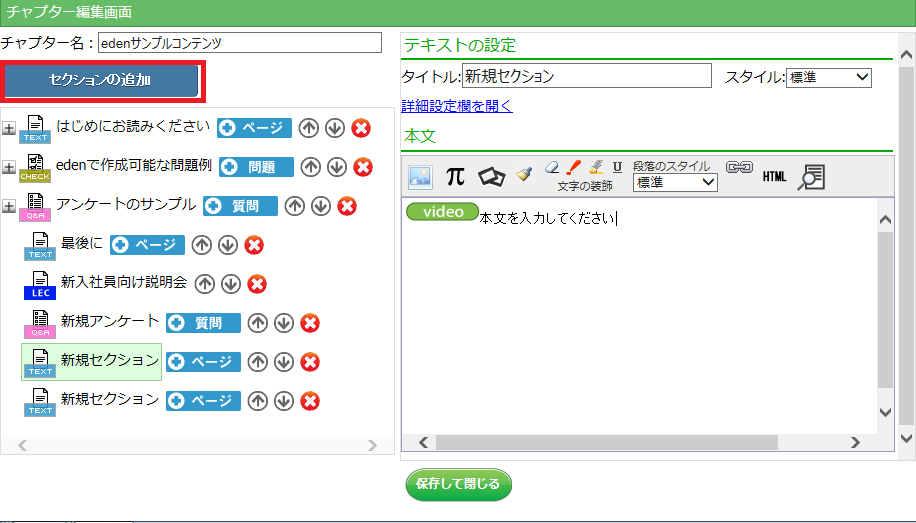The image size is (916, 523).
Task: Click in the 本文 text editing area
Action: [x=640, y=316]
